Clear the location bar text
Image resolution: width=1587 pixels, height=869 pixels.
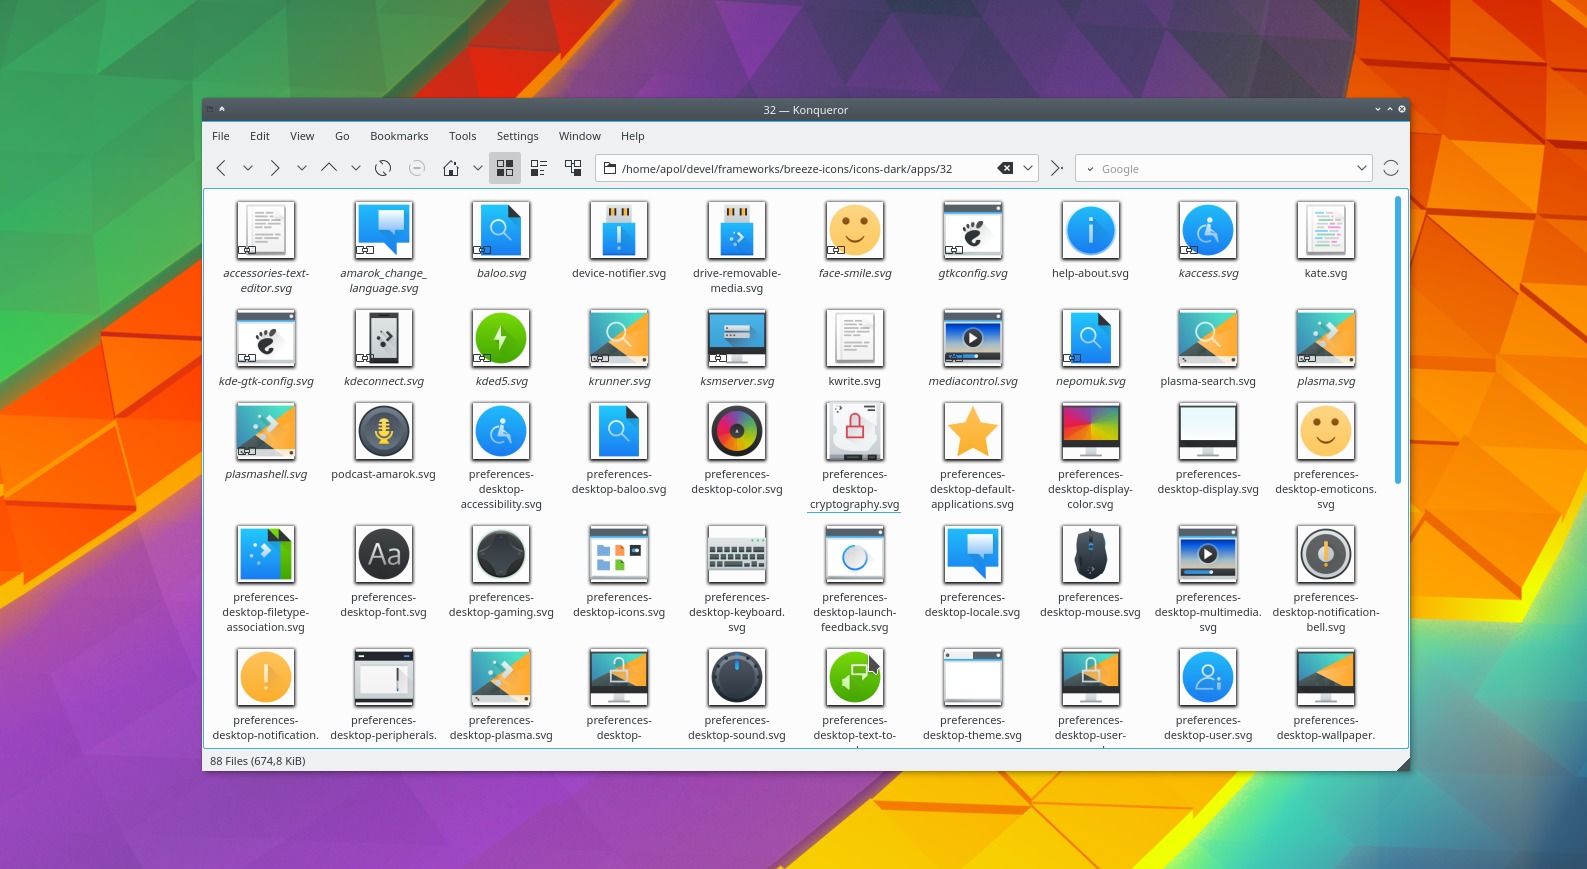tap(1005, 168)
